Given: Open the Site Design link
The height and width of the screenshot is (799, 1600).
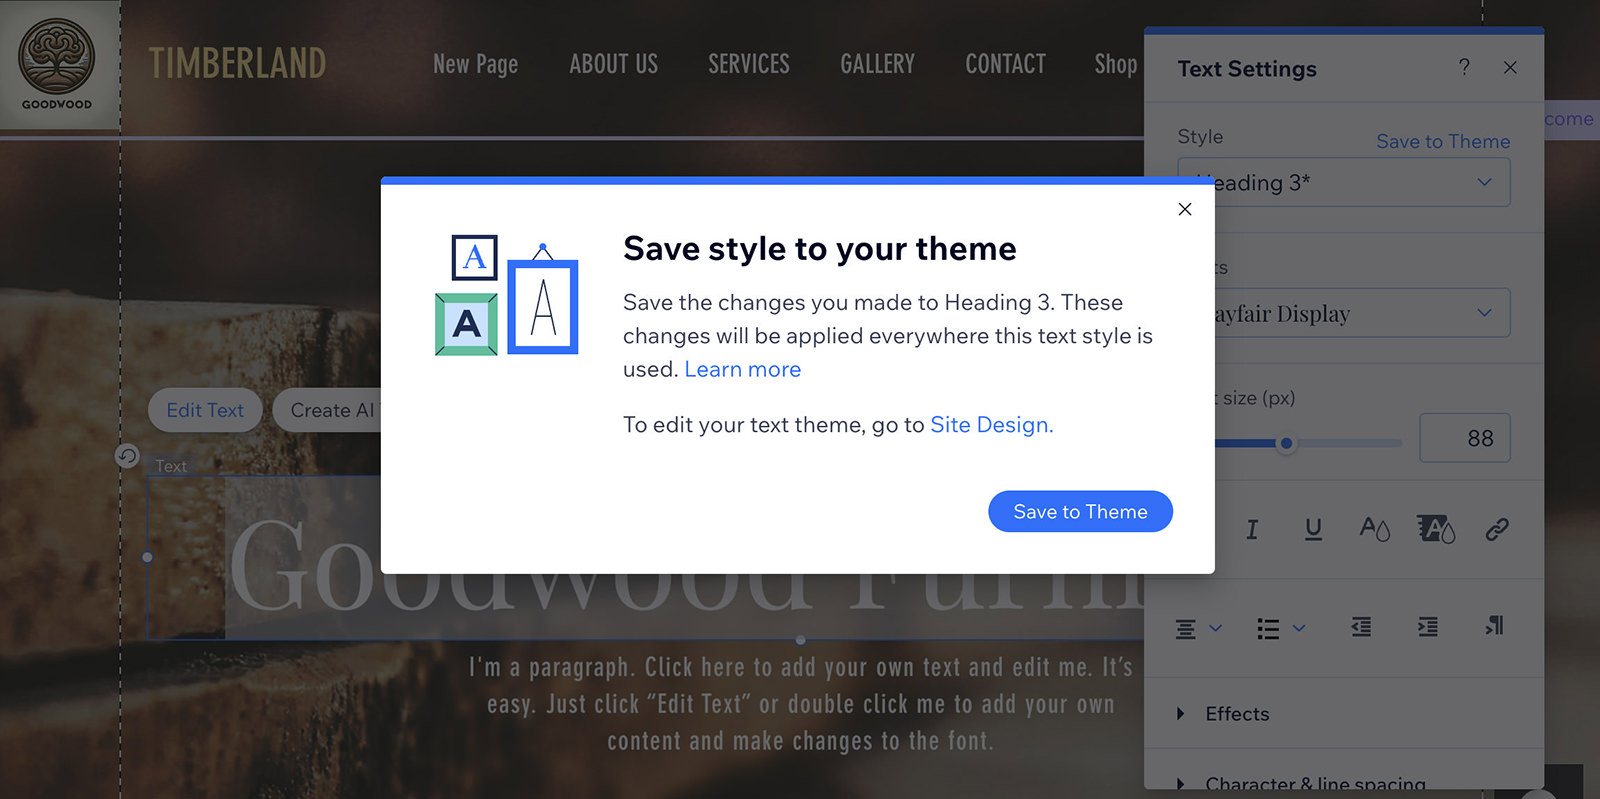Looking at the screenshot, I should [991, 425].
